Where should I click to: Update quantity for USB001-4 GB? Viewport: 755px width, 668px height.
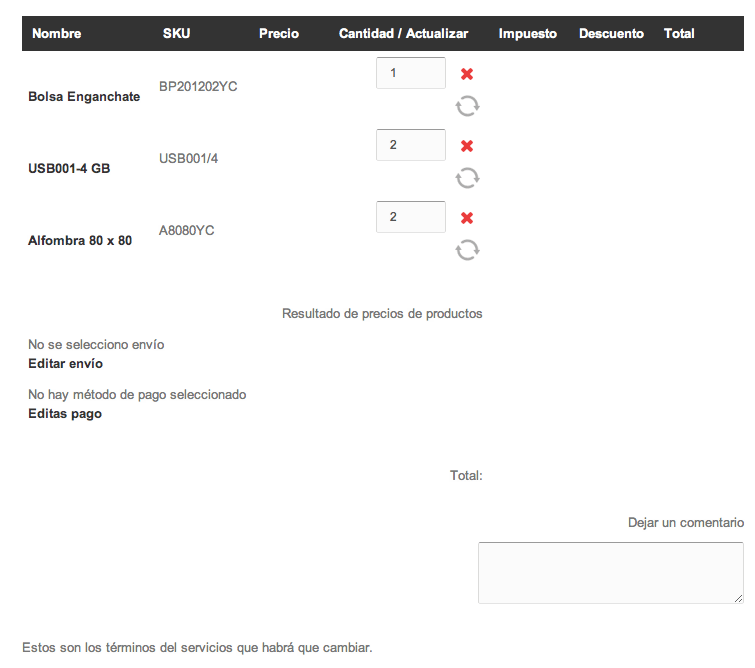(x=468, y=178)
